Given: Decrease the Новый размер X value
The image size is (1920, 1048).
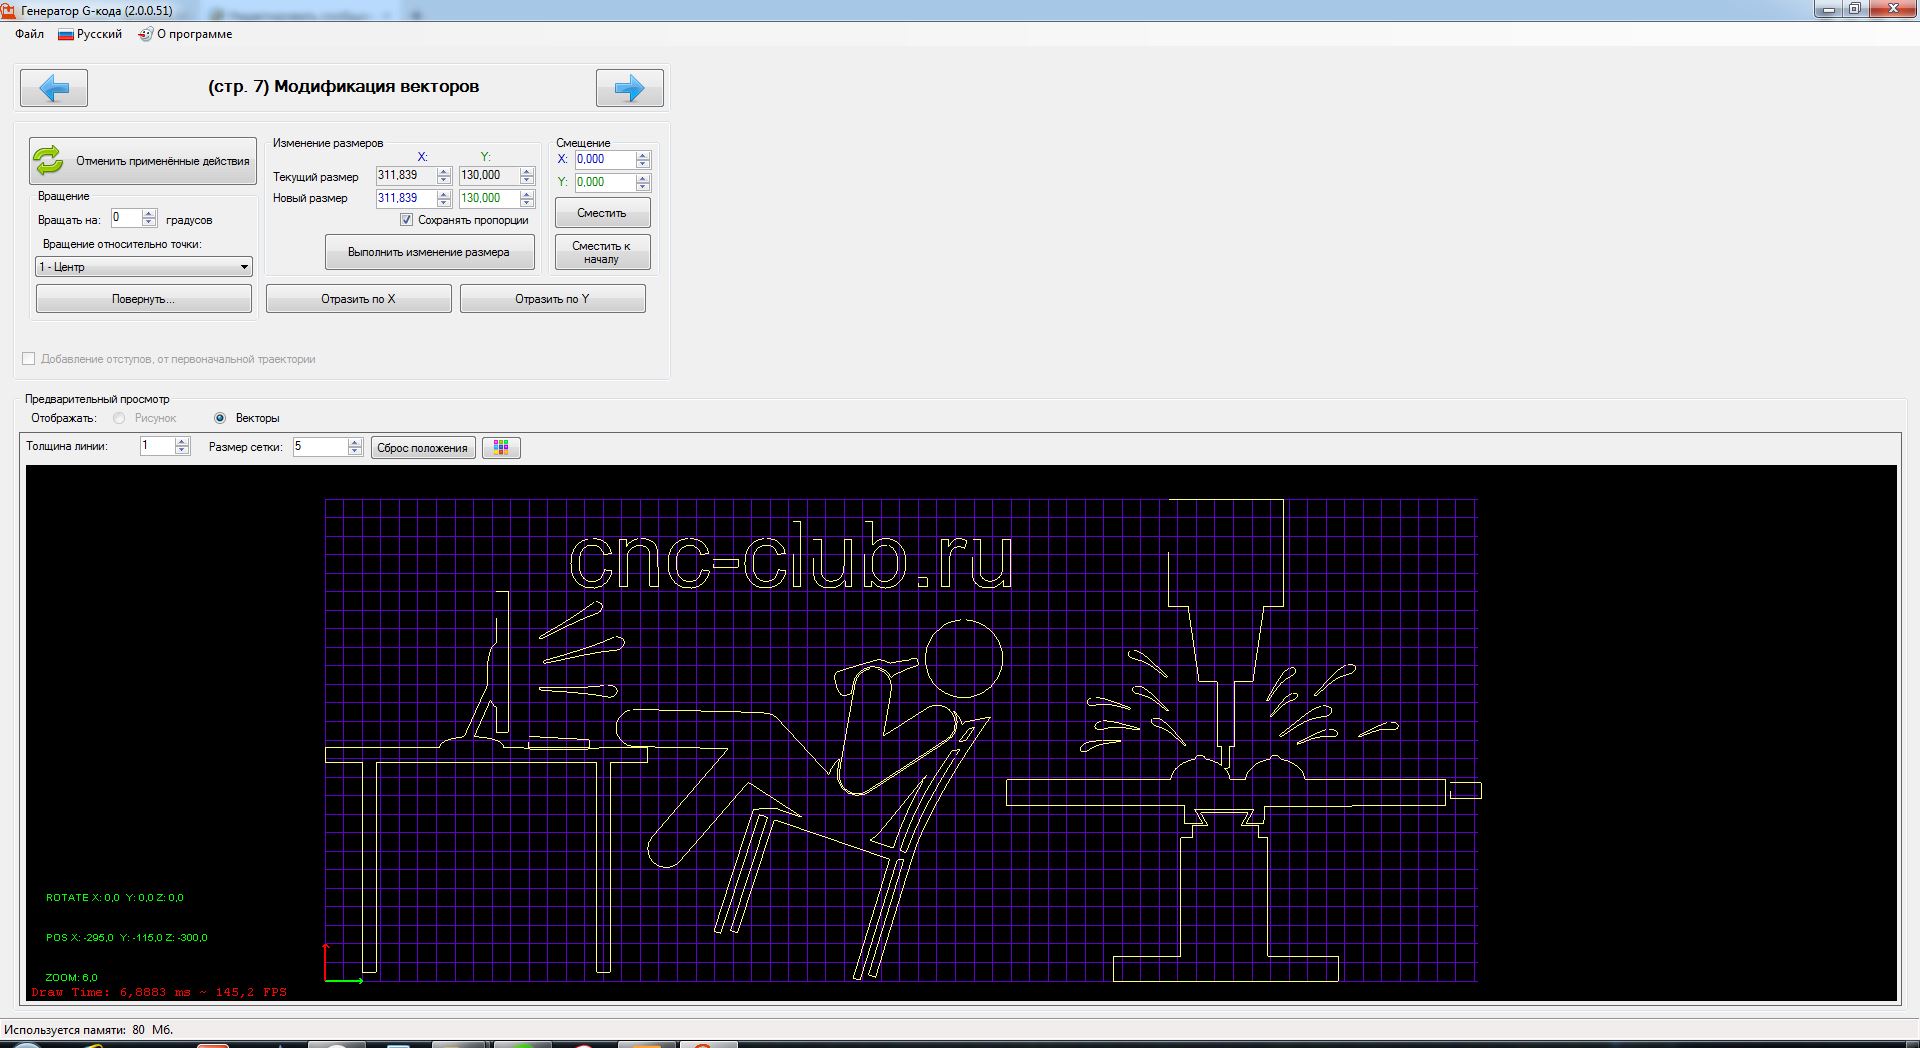Looking at the screenshot, I should pos(444,203).
